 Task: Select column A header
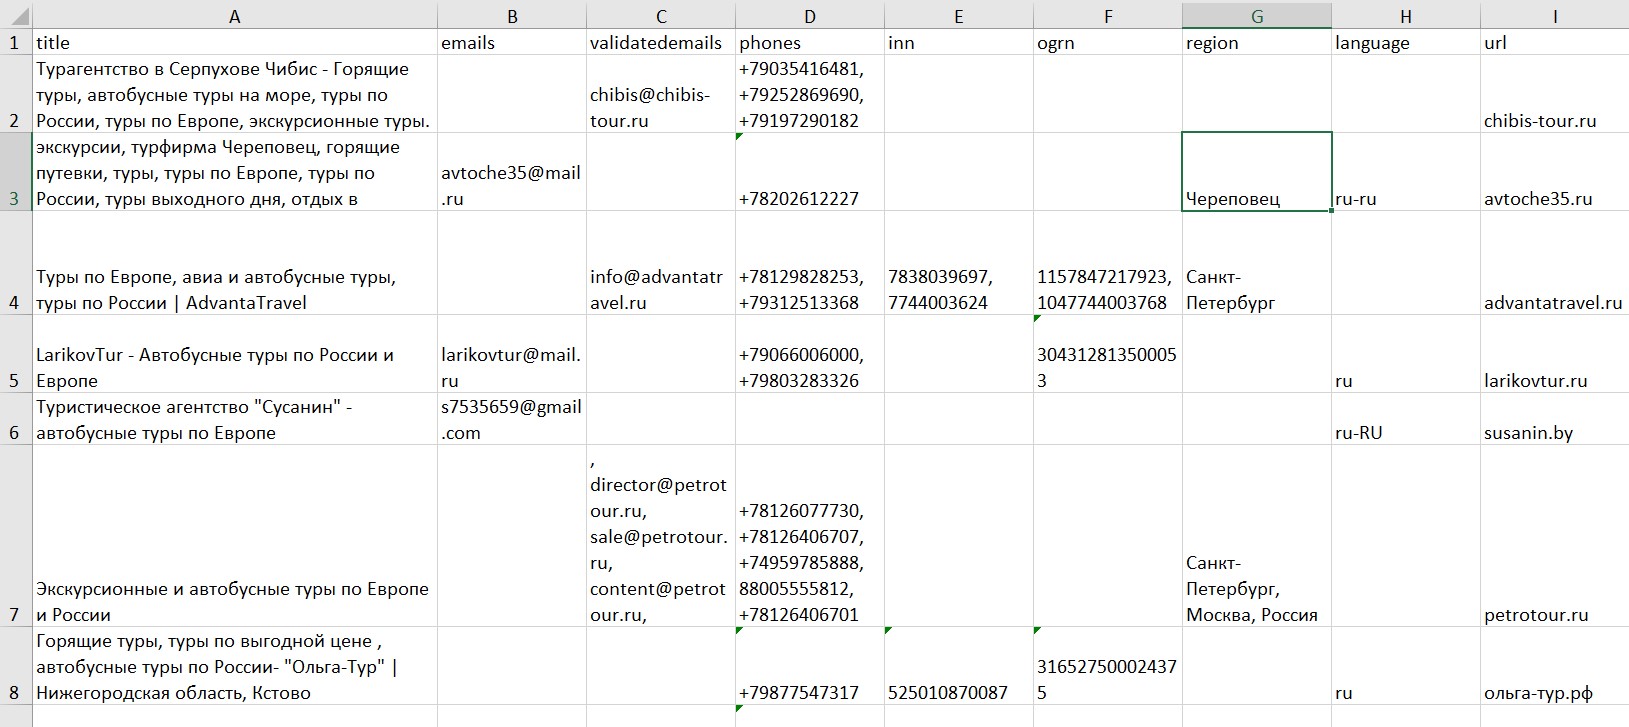coord(235,15)
